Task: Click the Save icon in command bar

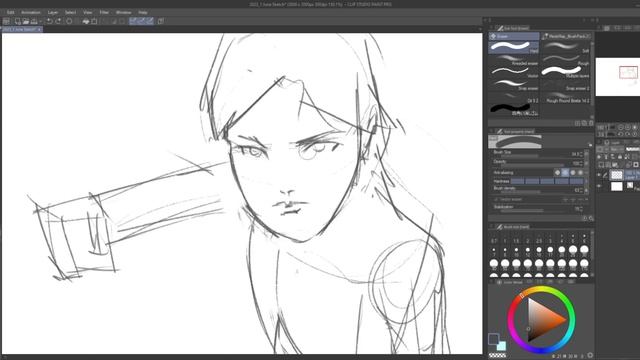Action: pyautogui.click(x=34, y=21)
